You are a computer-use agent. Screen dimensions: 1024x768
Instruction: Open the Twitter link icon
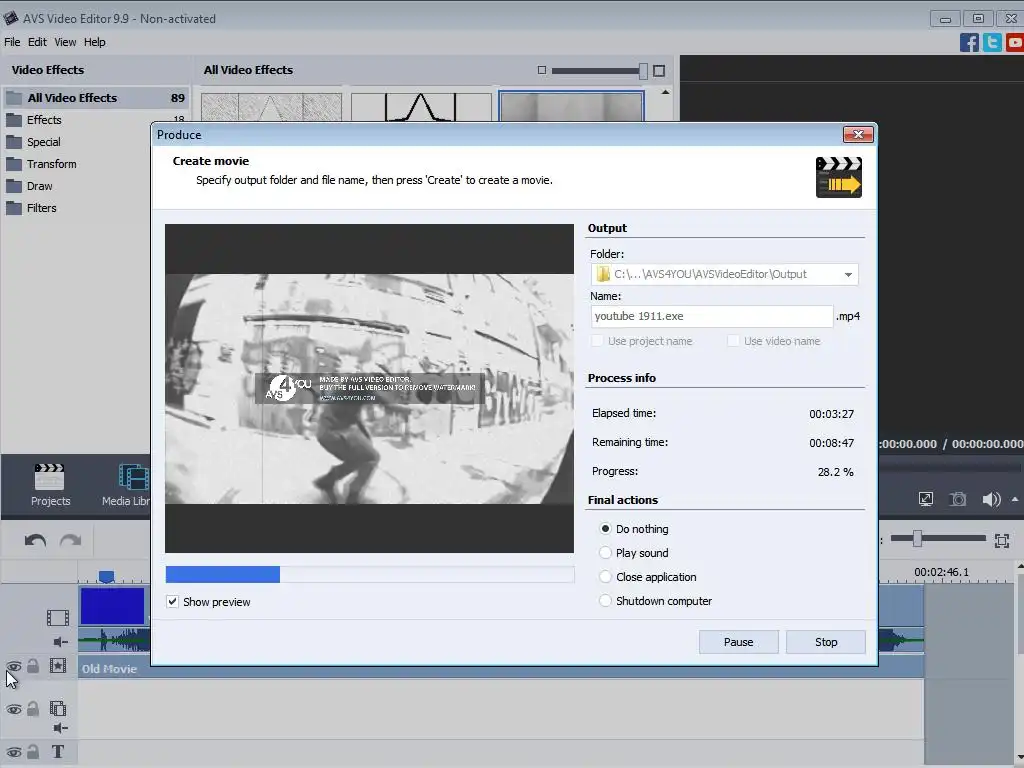tap(992, 42)
